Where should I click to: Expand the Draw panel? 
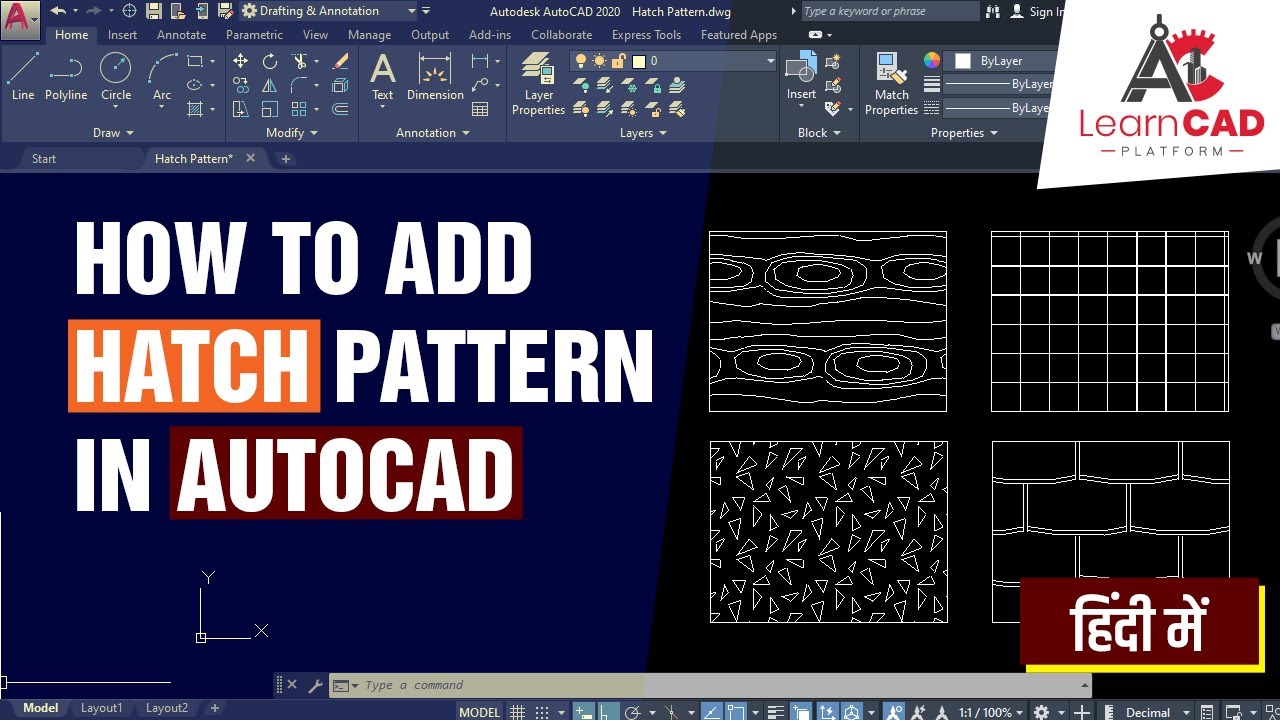tap(113, 133)
